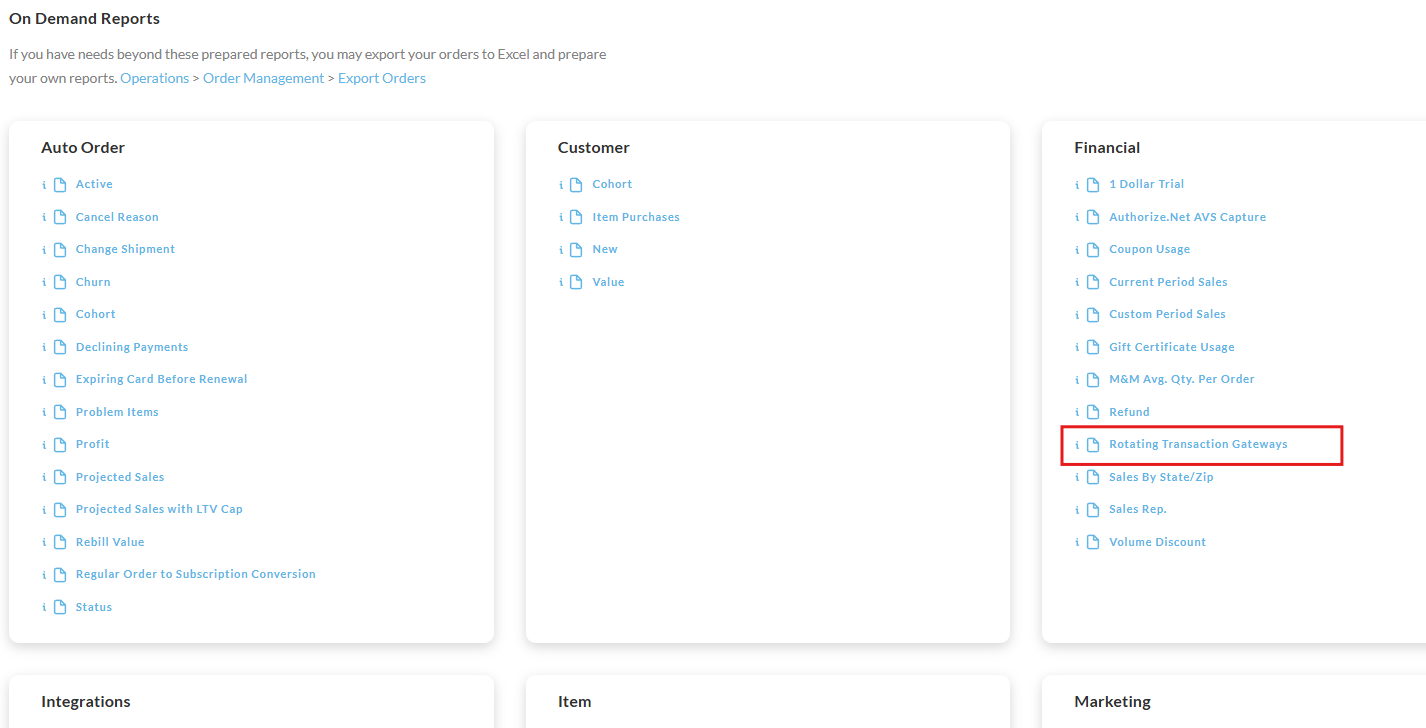
Task: Click the info icon beside Problem Items
Action: (44, 413)
